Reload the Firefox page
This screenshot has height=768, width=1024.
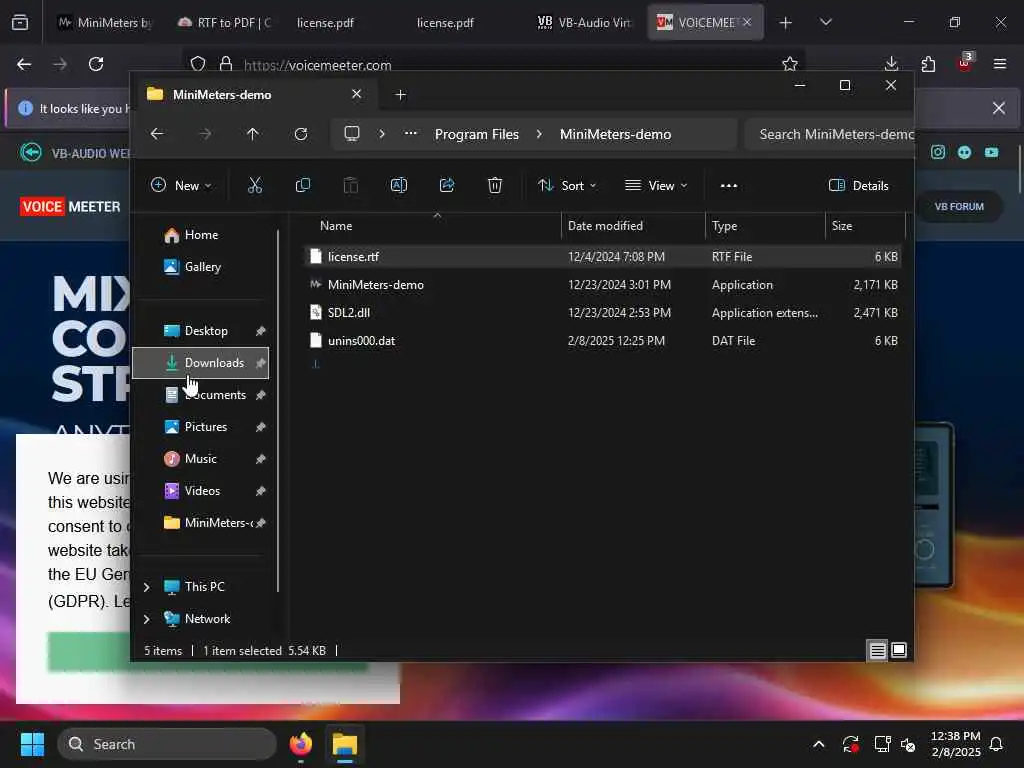96,64
